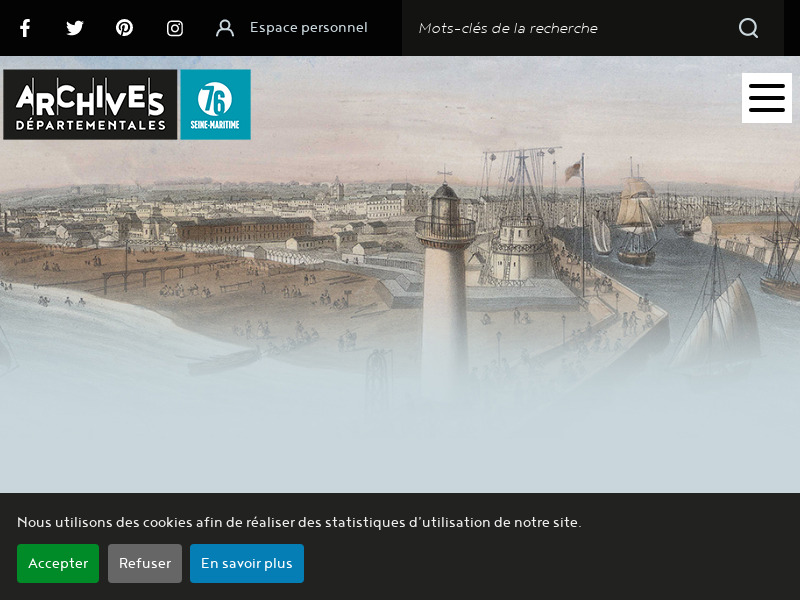Open the Facebook social icon
Viewport: 800px width, 600px height.
(25, 28)
